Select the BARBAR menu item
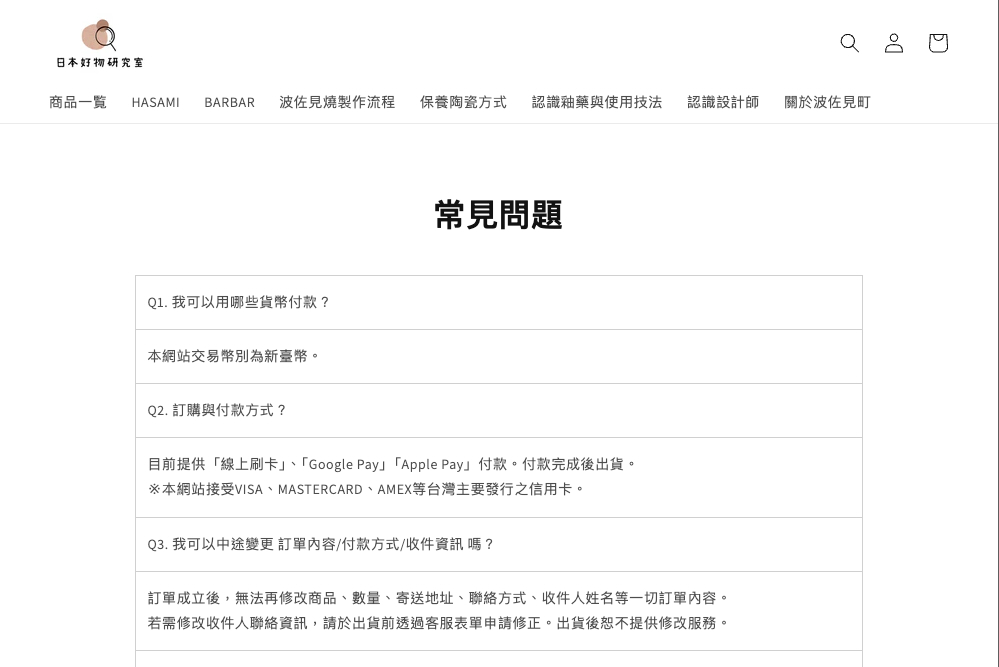This screenshot has height=667, width=999. pyautogui.click(x=229, y=102)
